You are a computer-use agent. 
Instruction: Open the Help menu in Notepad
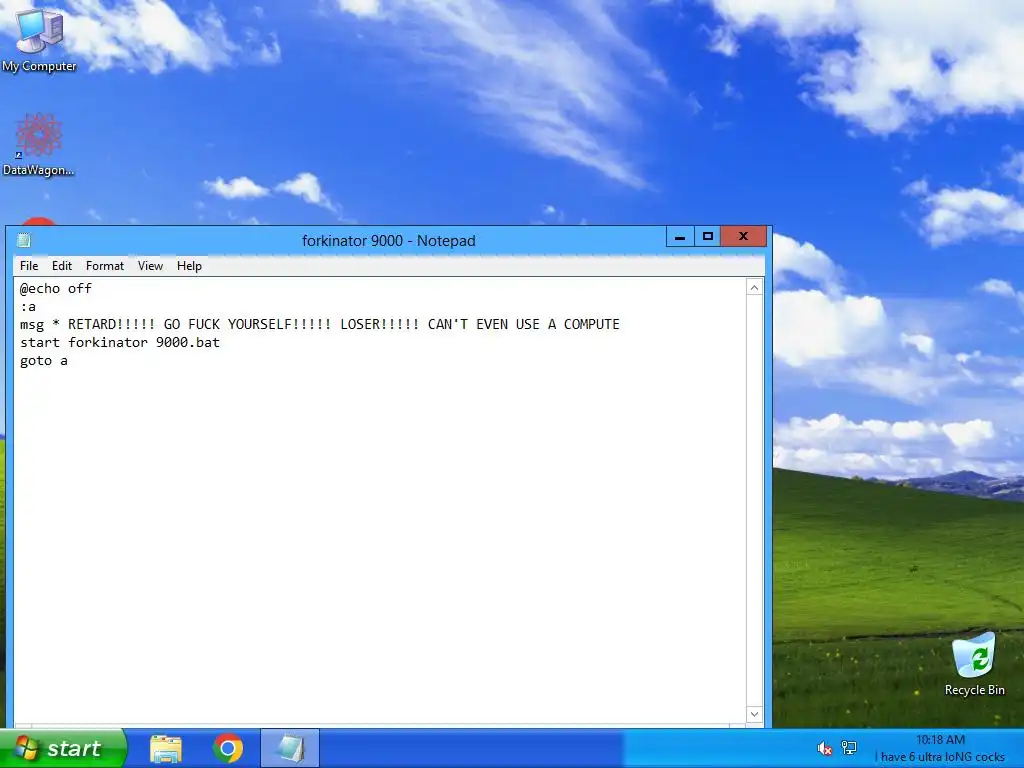189,266
